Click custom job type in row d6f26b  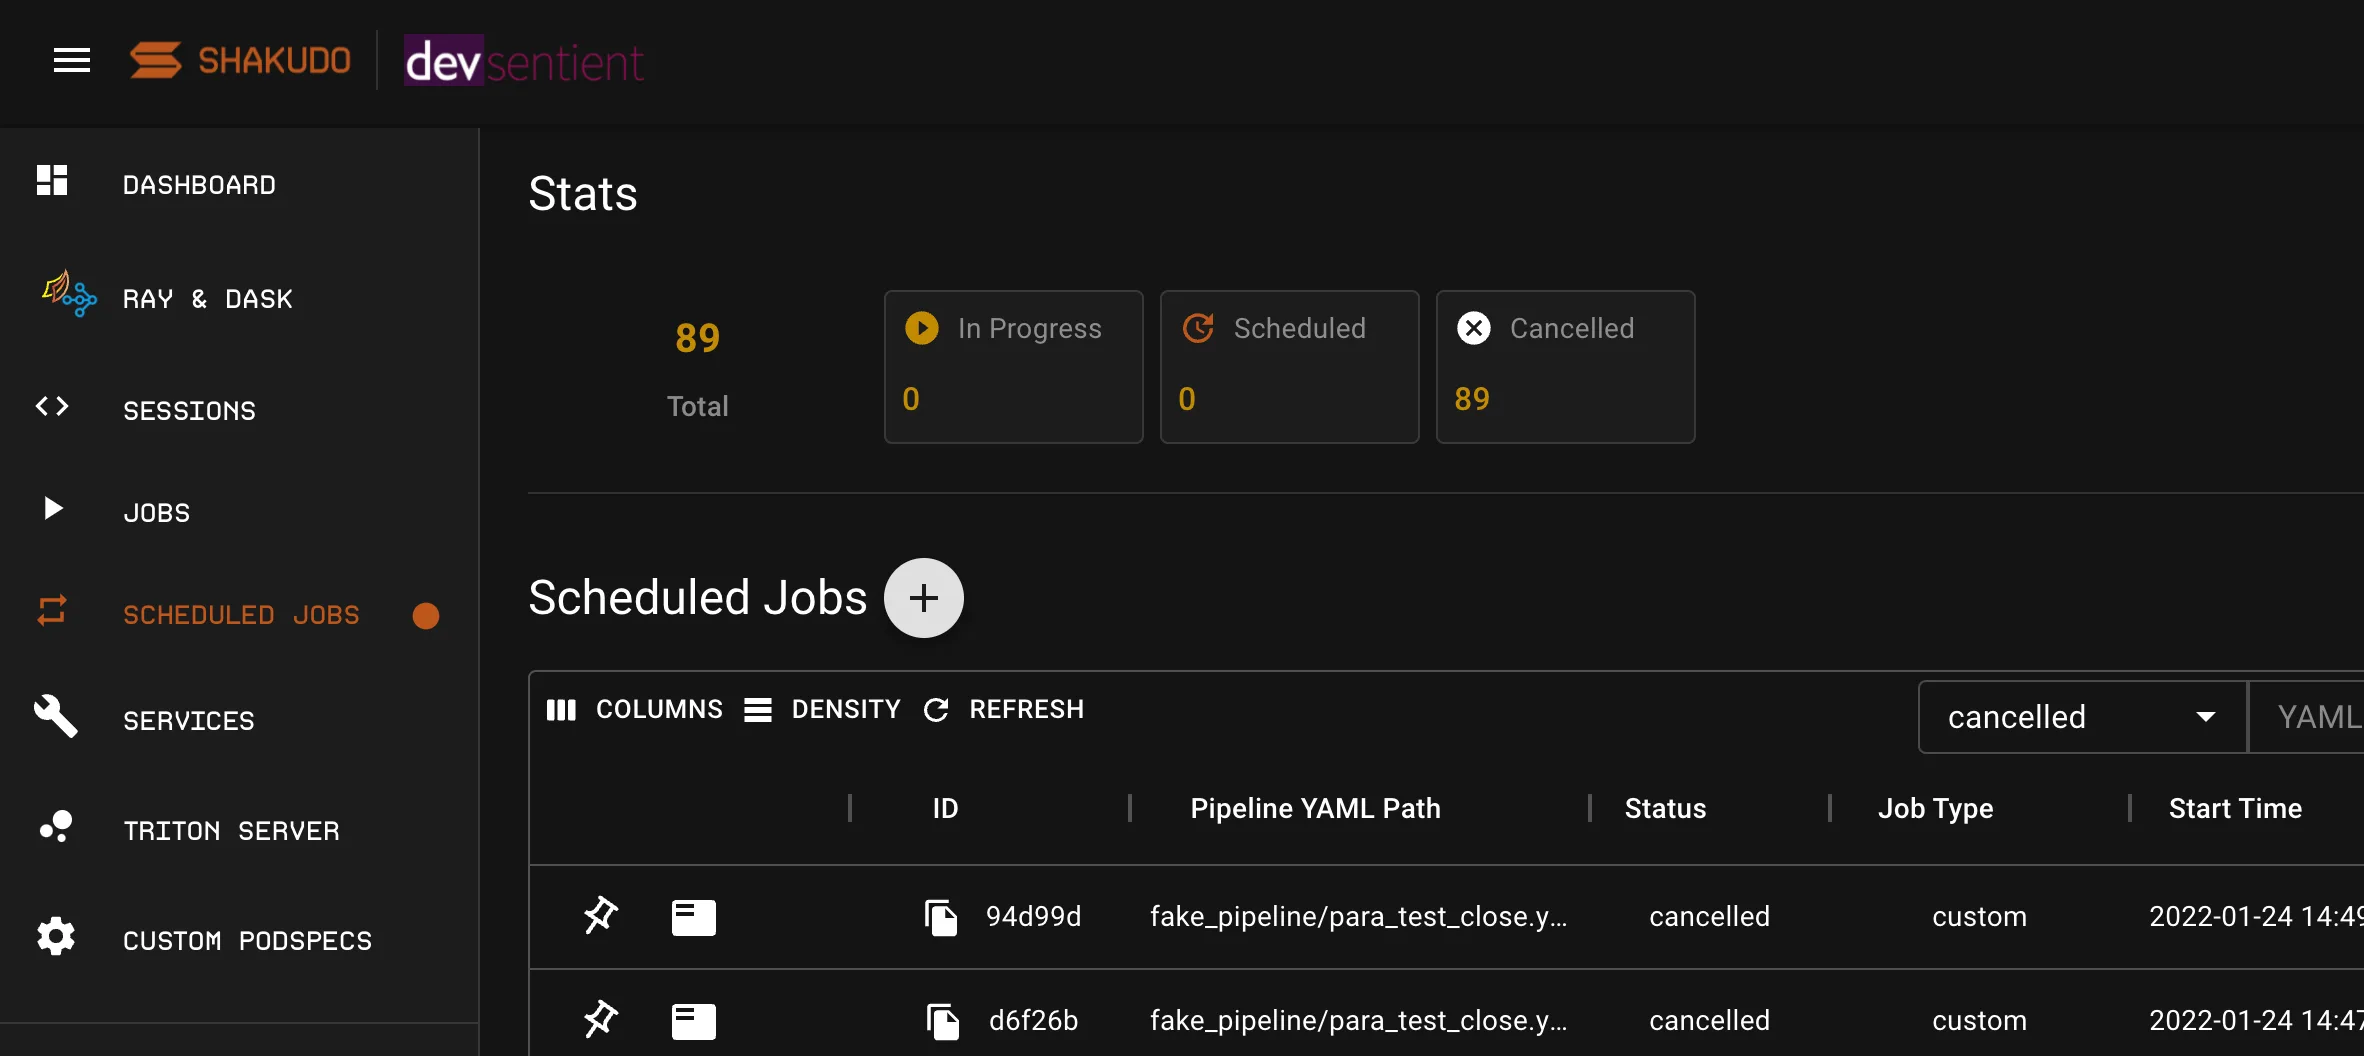tap(1979, 1020)
